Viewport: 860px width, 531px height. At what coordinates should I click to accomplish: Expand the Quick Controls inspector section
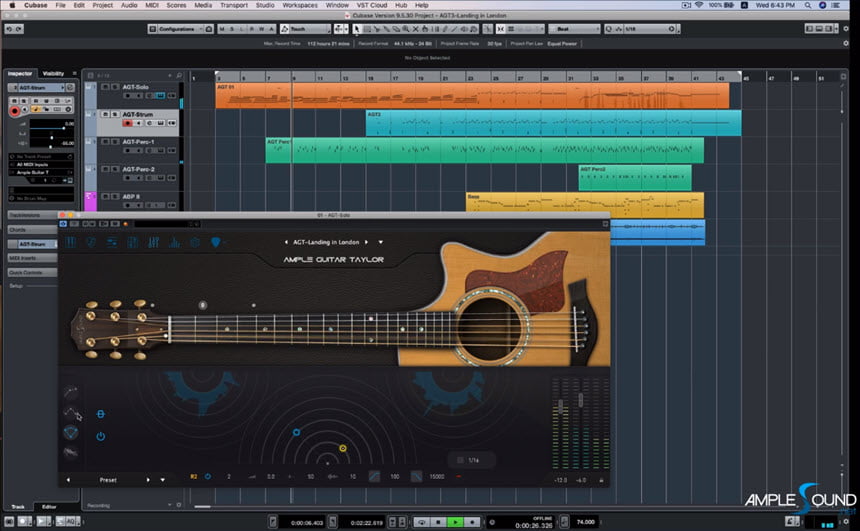click(32, 272)
